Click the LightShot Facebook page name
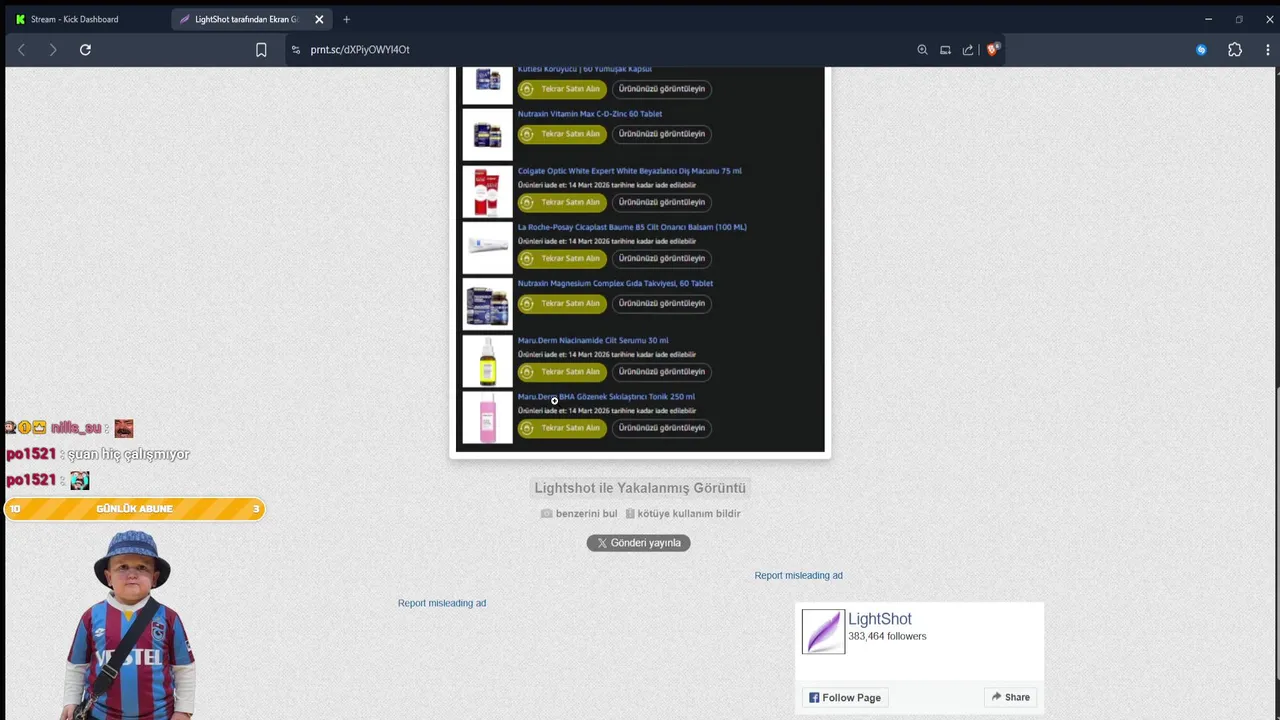This screenshot has width=1280, height=720. tap(880, 619)
